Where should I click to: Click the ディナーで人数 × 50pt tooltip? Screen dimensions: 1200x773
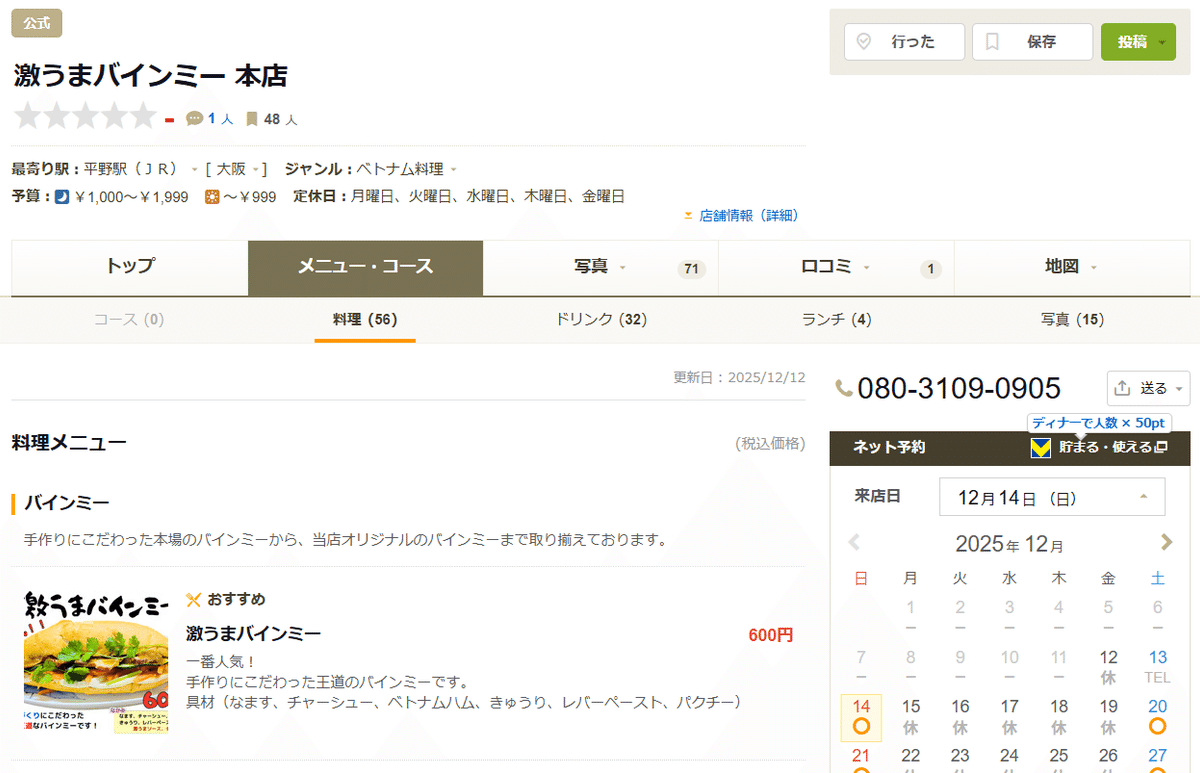click(x=1099, y=423)
